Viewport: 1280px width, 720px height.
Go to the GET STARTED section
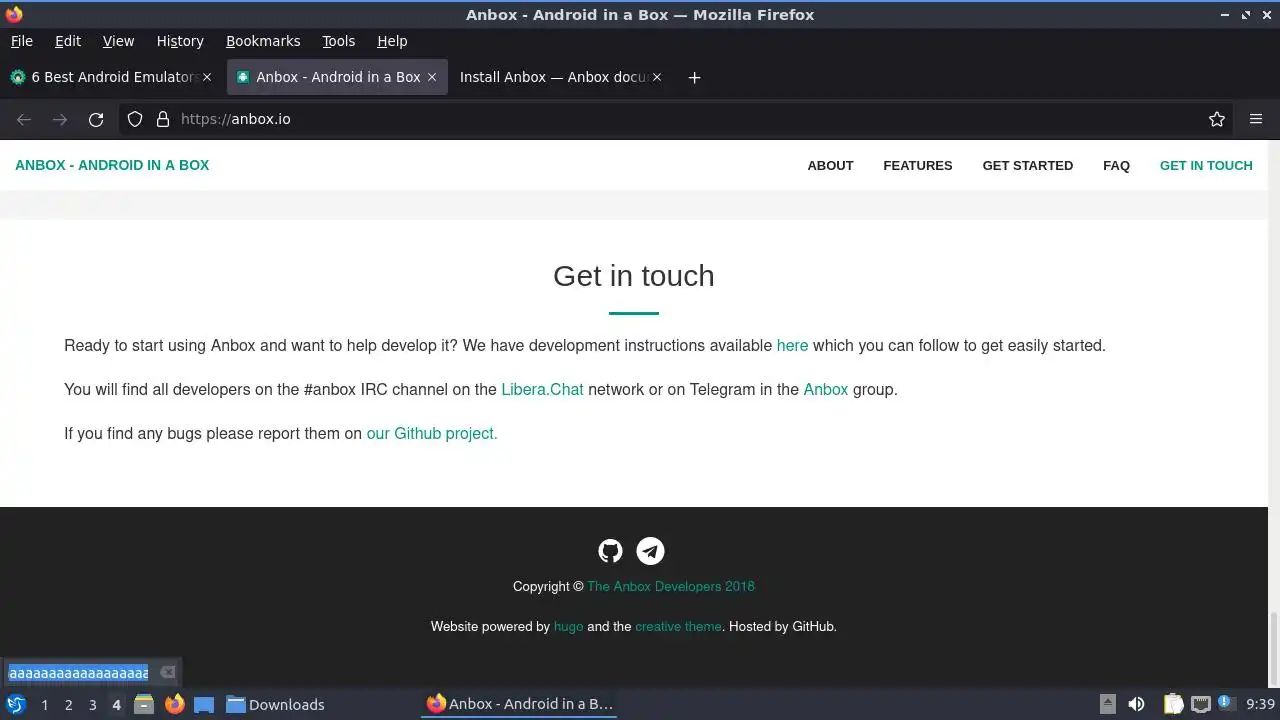pos(1027,166)
